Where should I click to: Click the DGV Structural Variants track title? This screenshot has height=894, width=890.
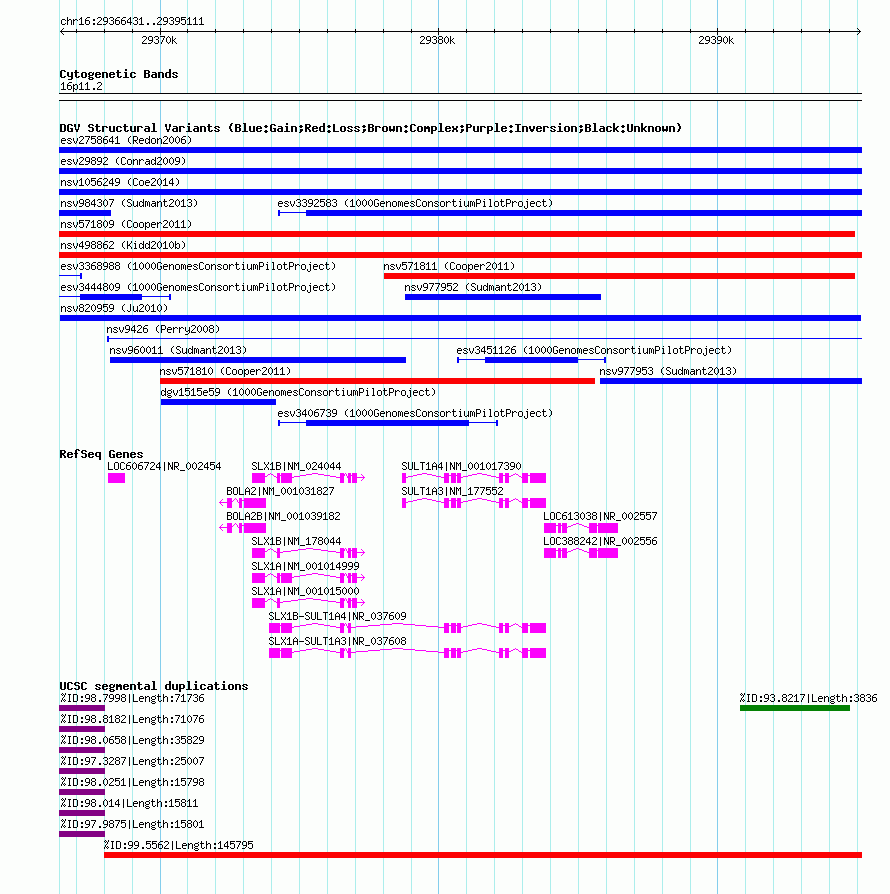coord(371,128)
